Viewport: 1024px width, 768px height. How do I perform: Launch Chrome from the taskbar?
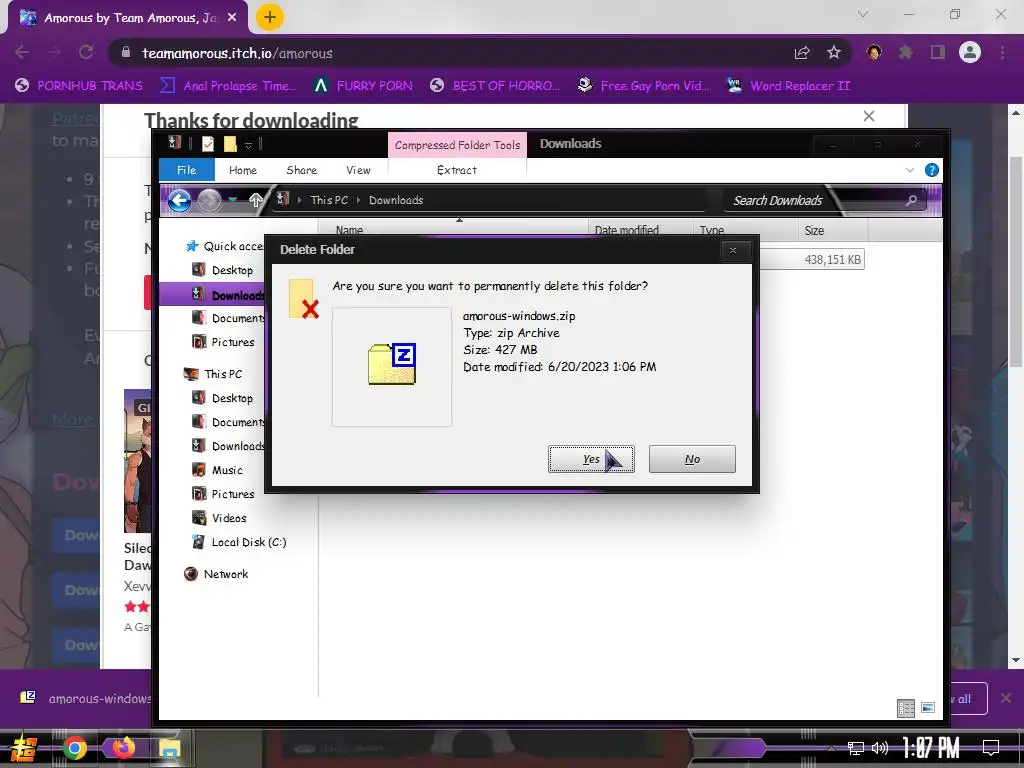click(x=75, y=748)
